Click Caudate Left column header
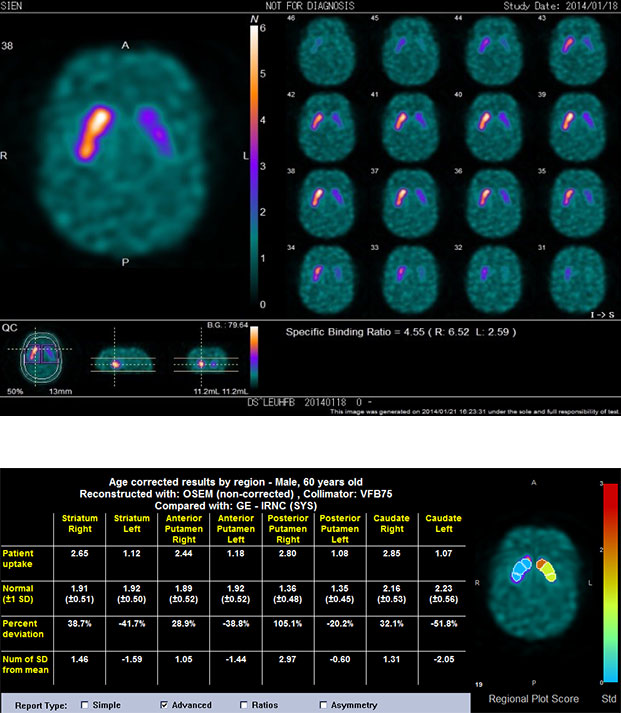The width and height of the screenshot is (621, 713). tap(443, 523)
